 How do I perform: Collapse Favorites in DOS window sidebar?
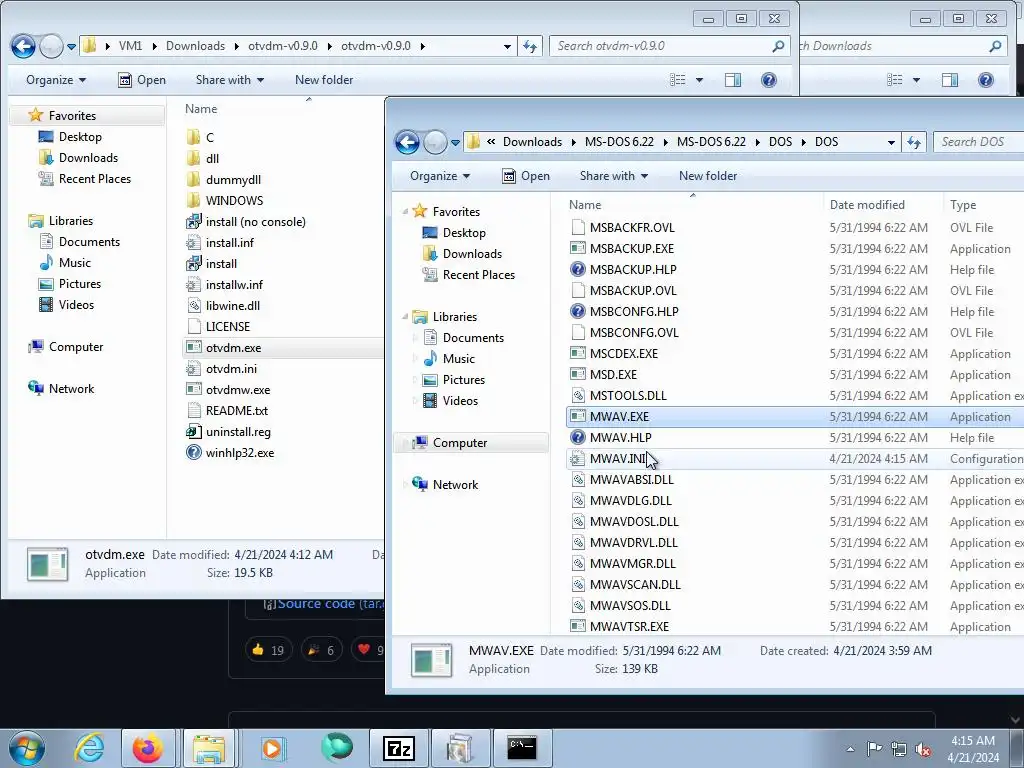click(405, 212)
